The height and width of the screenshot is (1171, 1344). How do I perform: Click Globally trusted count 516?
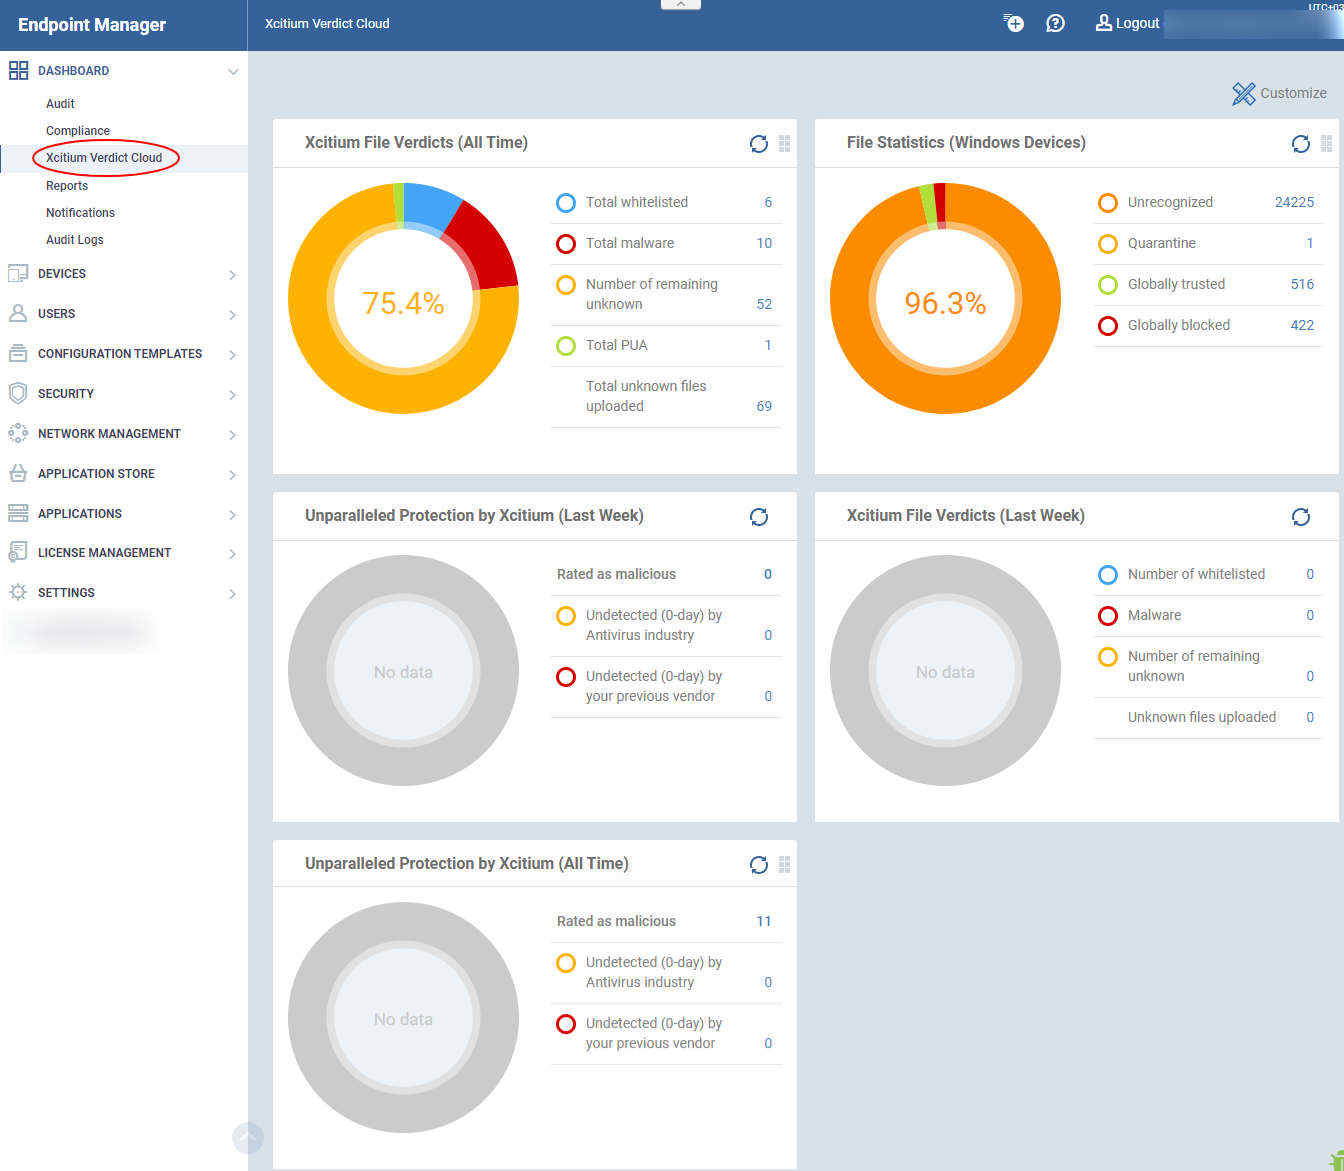1302,284
